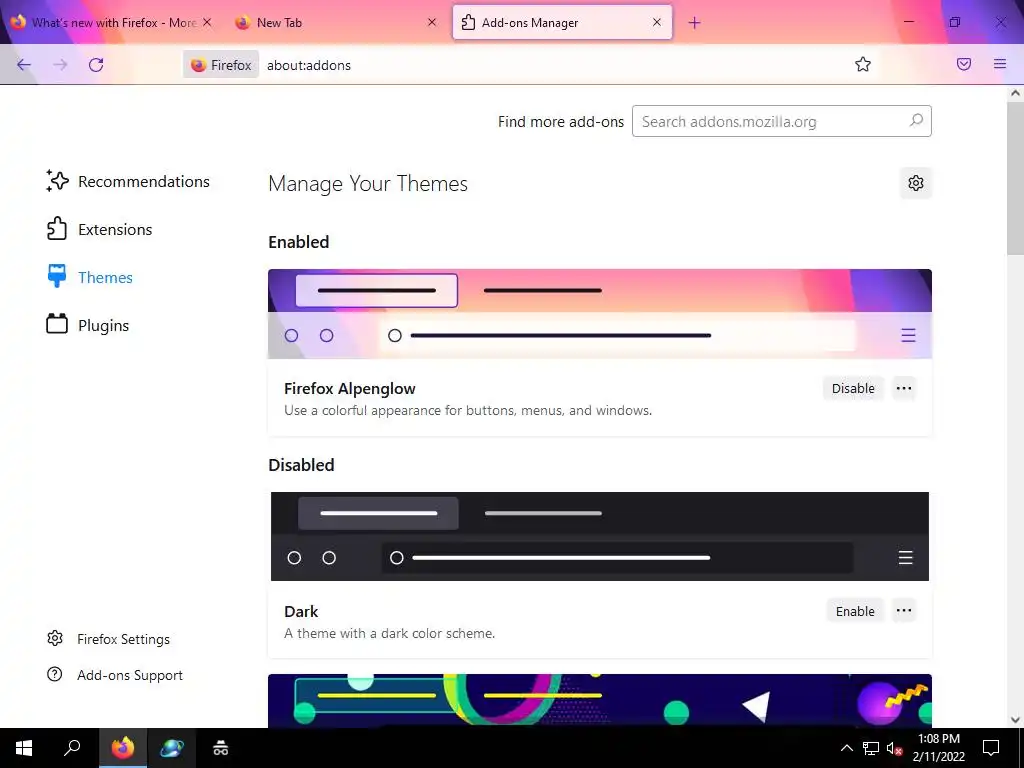The height and width of the screenshot is (768, 1024).
Task: Select the Add-ons Manager tab
Action: (562, 22)
